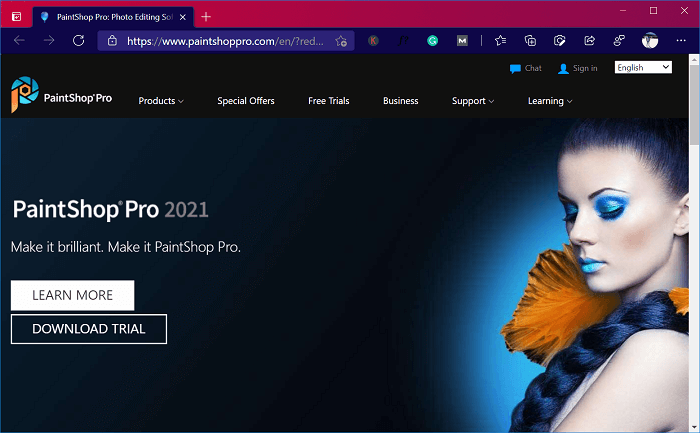Click the PaintShop Pro 2021 heading
Viewport: 700px width, 433px height.
click(x=110, y=209)
